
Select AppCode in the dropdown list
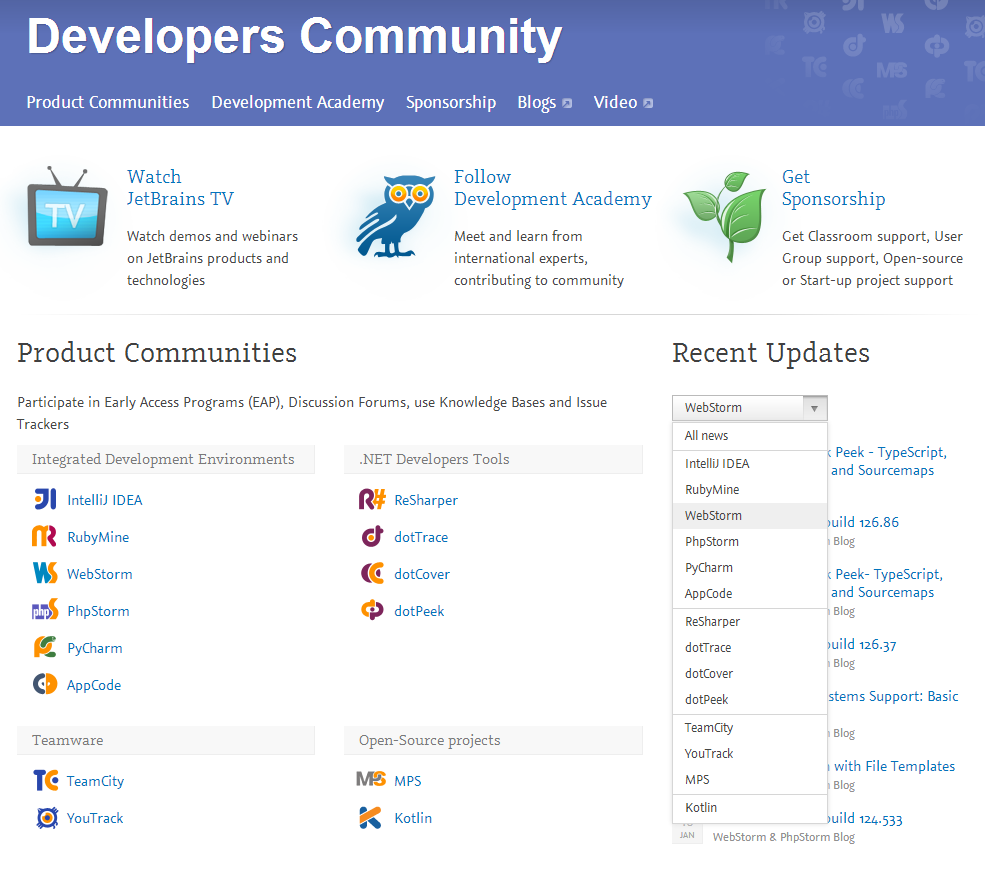pos(749,594)
